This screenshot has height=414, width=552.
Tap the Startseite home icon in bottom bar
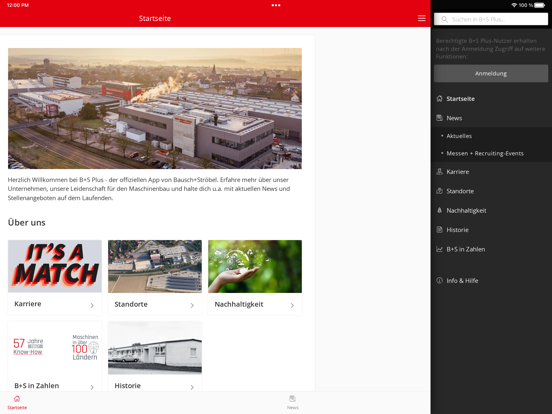pos(17,399)
